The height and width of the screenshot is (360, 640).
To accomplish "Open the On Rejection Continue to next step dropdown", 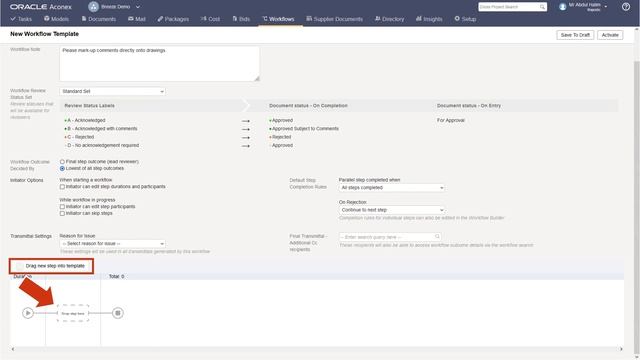I will (392, 210).
